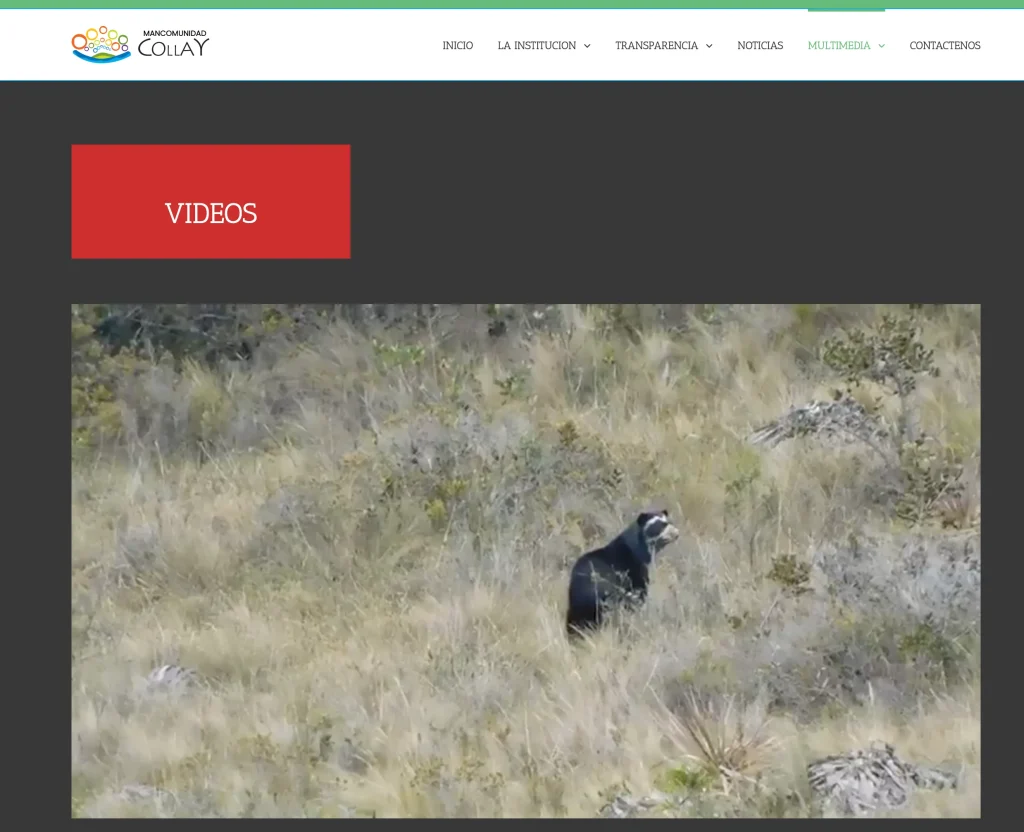This screenshot has height=832, width=1024.
Task: Click the Mancomunidad Collay logo
Action: (x=140, y=42)
